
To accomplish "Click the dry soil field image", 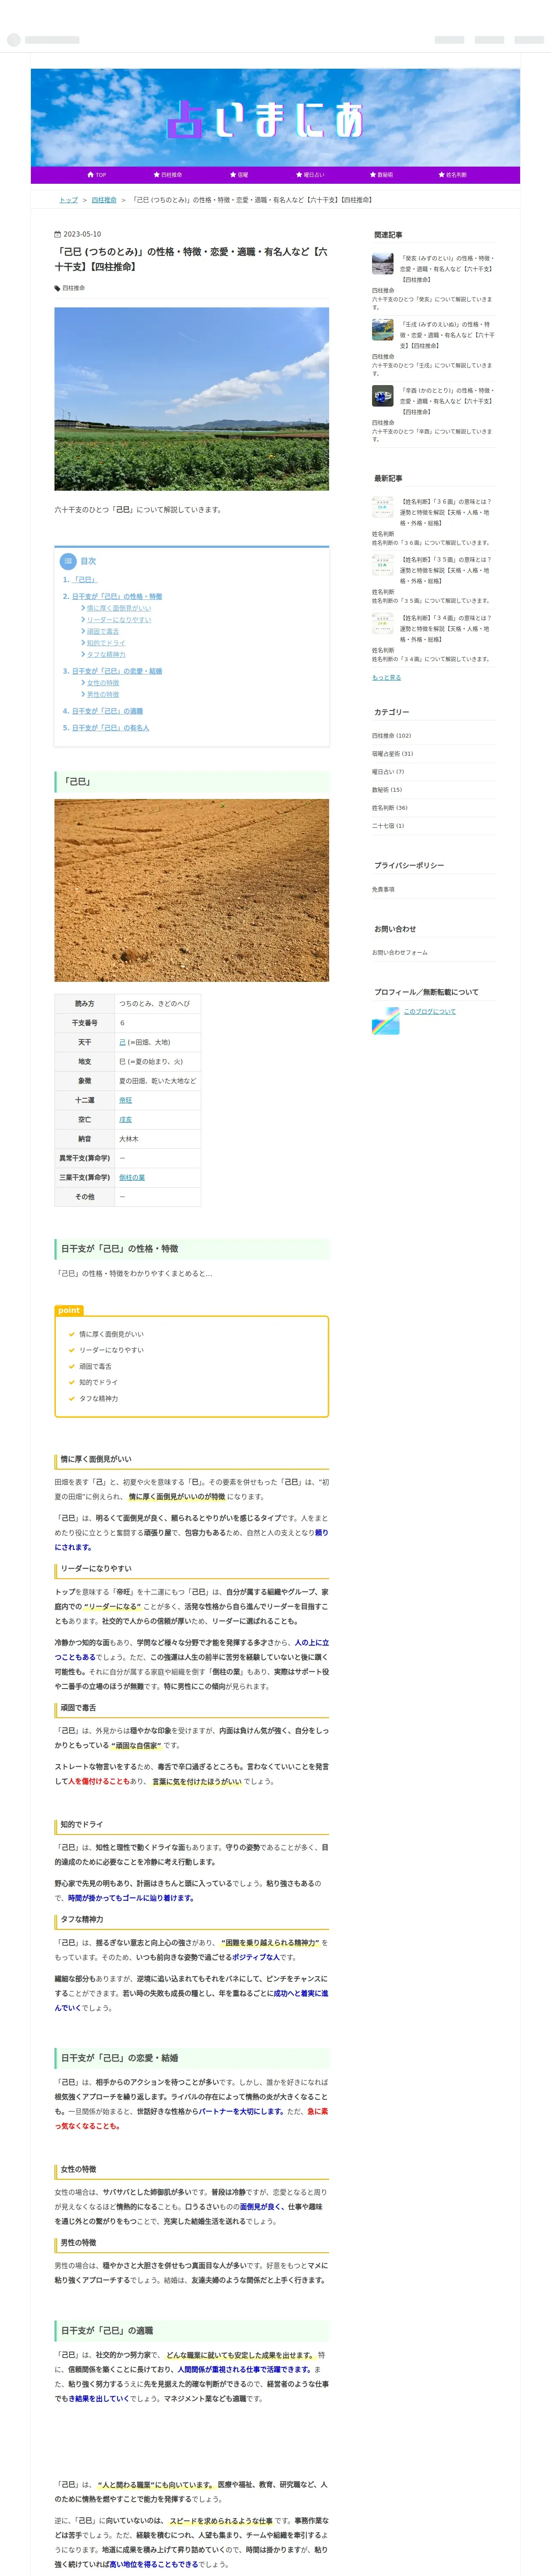I will [x=191, y=890].
